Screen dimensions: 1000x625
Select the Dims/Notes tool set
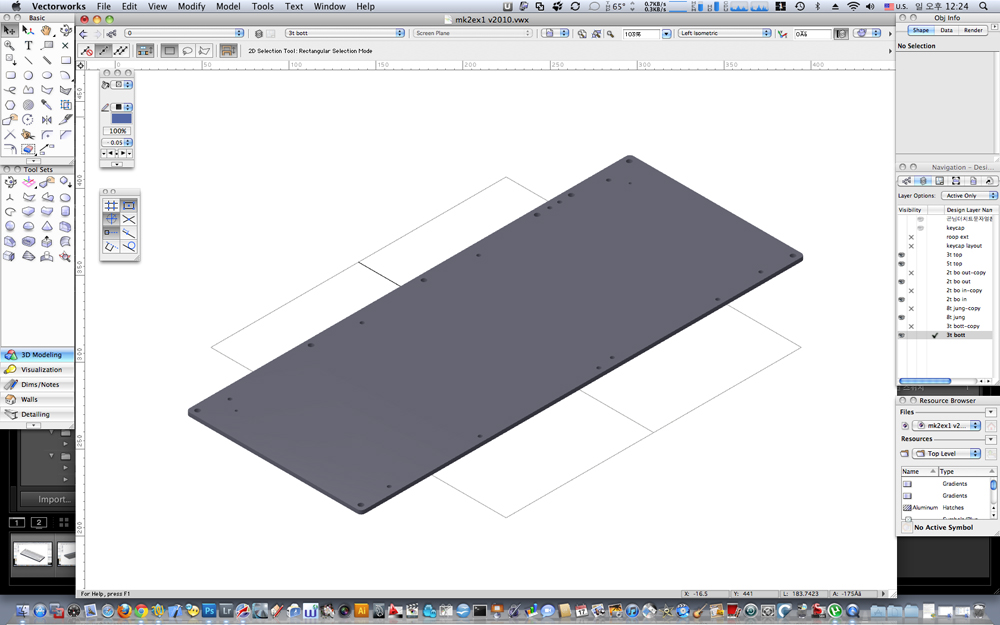38,385
